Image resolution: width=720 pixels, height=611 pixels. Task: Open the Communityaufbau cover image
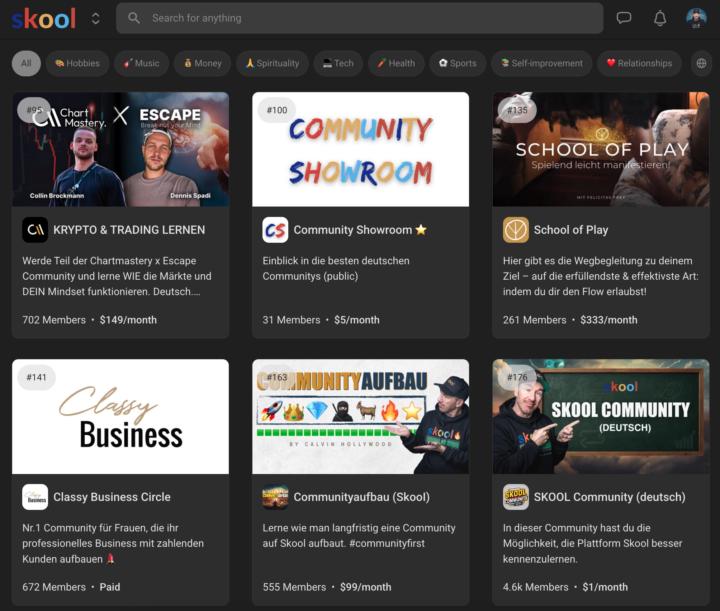pos(360,416)
